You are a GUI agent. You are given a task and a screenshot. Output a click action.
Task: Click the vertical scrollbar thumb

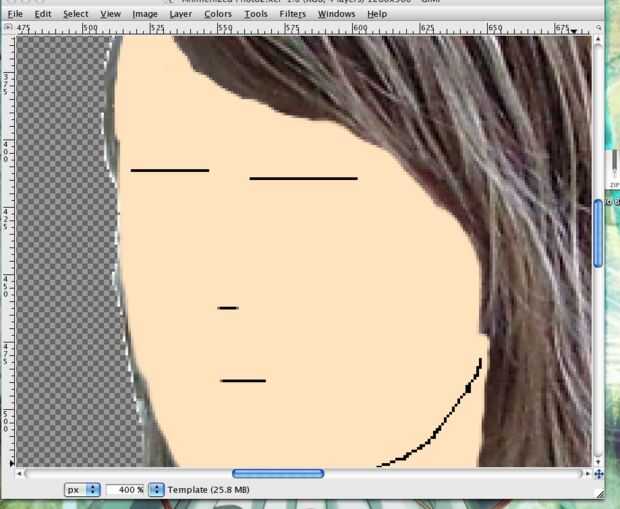598,233
